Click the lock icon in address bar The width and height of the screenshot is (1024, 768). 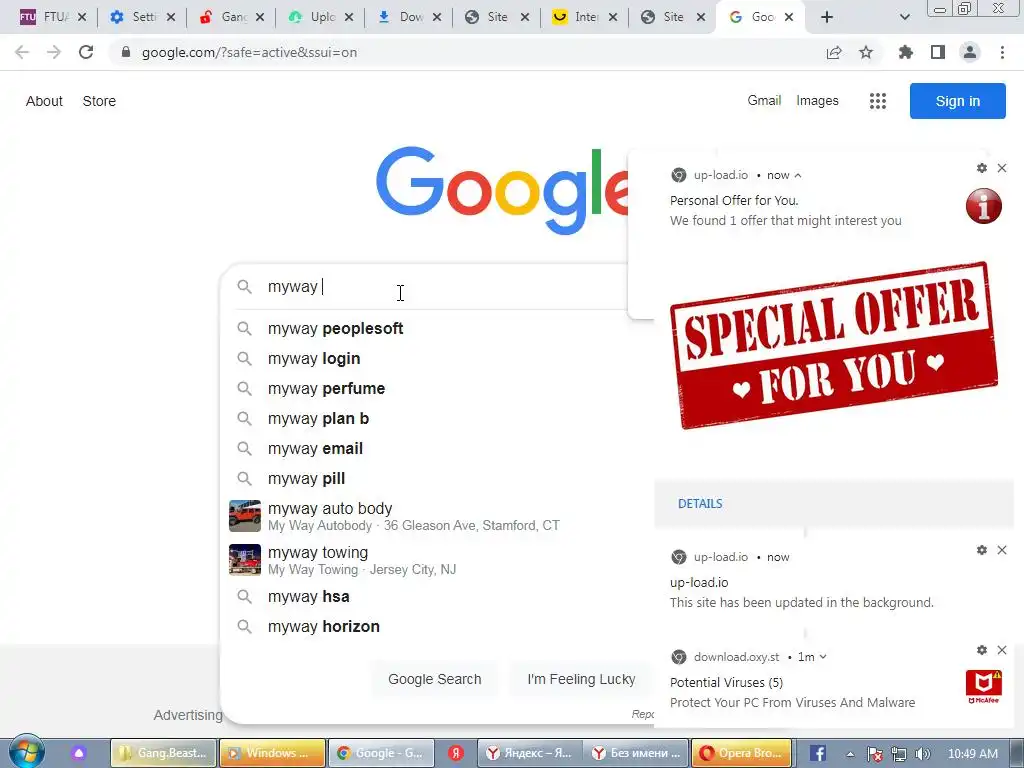coord(126,52)
